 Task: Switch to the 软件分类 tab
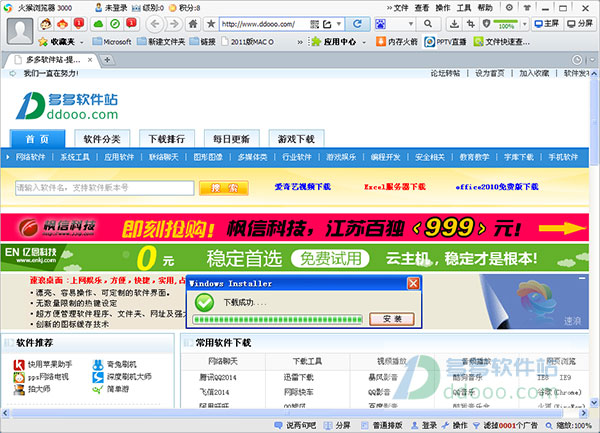(x=102, y=139)
